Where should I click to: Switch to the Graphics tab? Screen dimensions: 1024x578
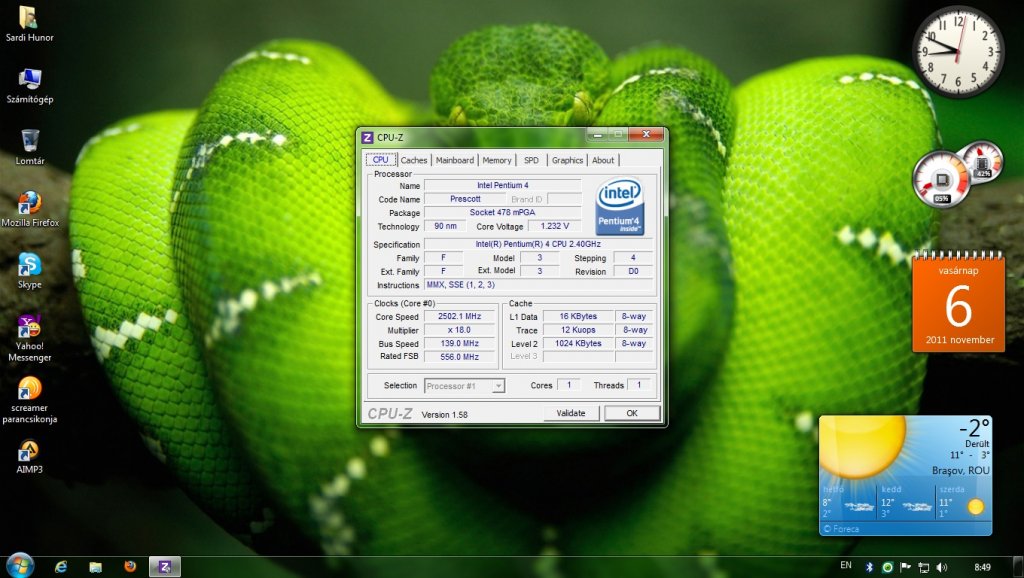pos(567,160)
